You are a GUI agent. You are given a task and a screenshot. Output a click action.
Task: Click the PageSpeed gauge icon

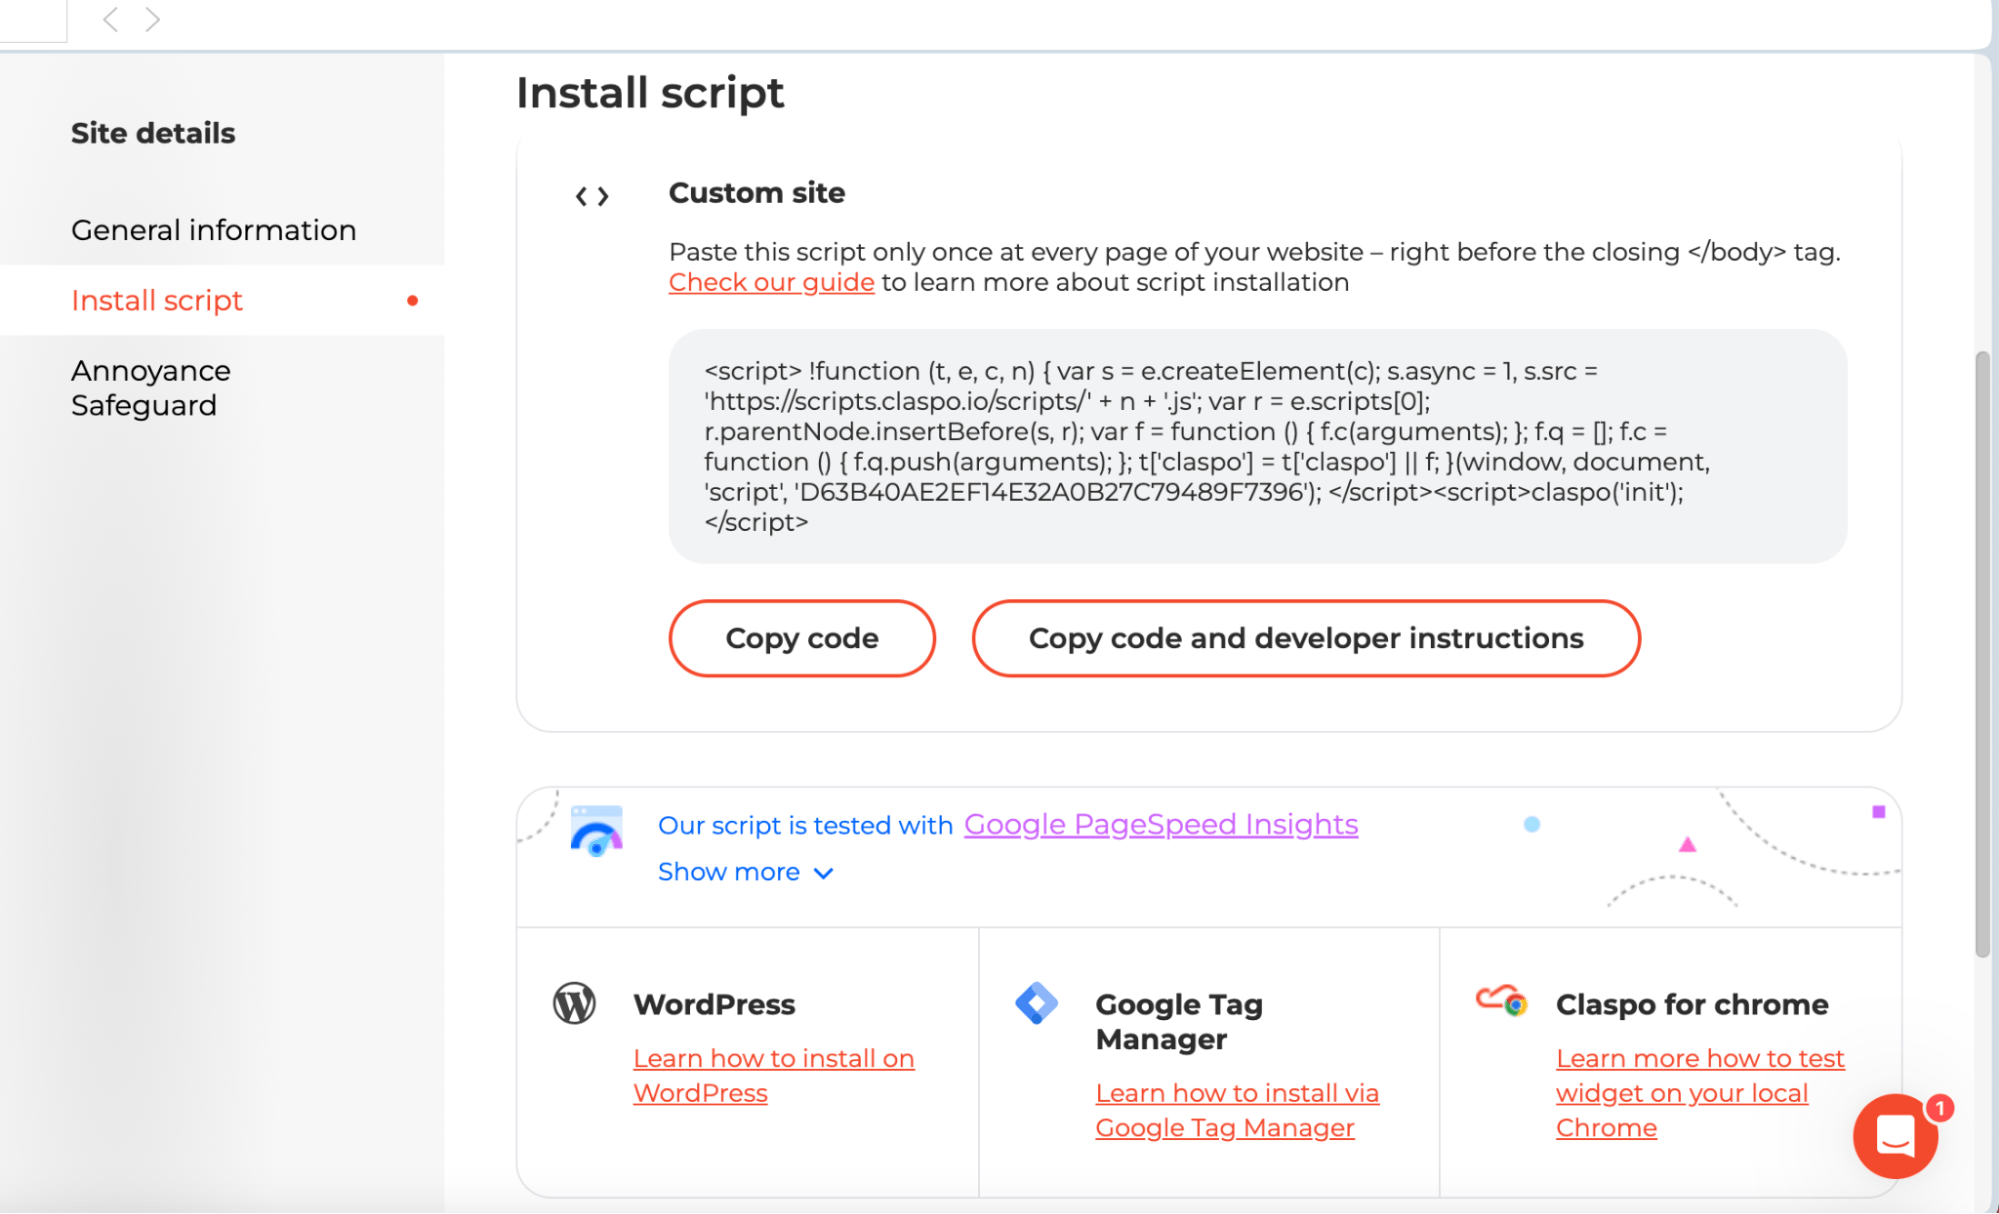(596, 831)
